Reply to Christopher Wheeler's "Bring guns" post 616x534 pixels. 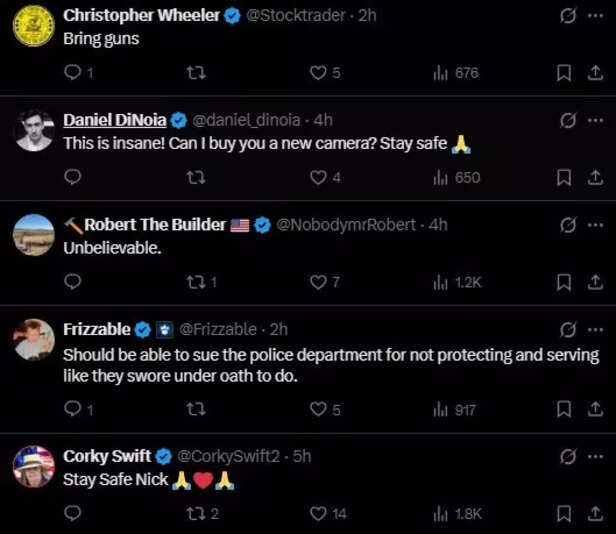coord(73,73)
